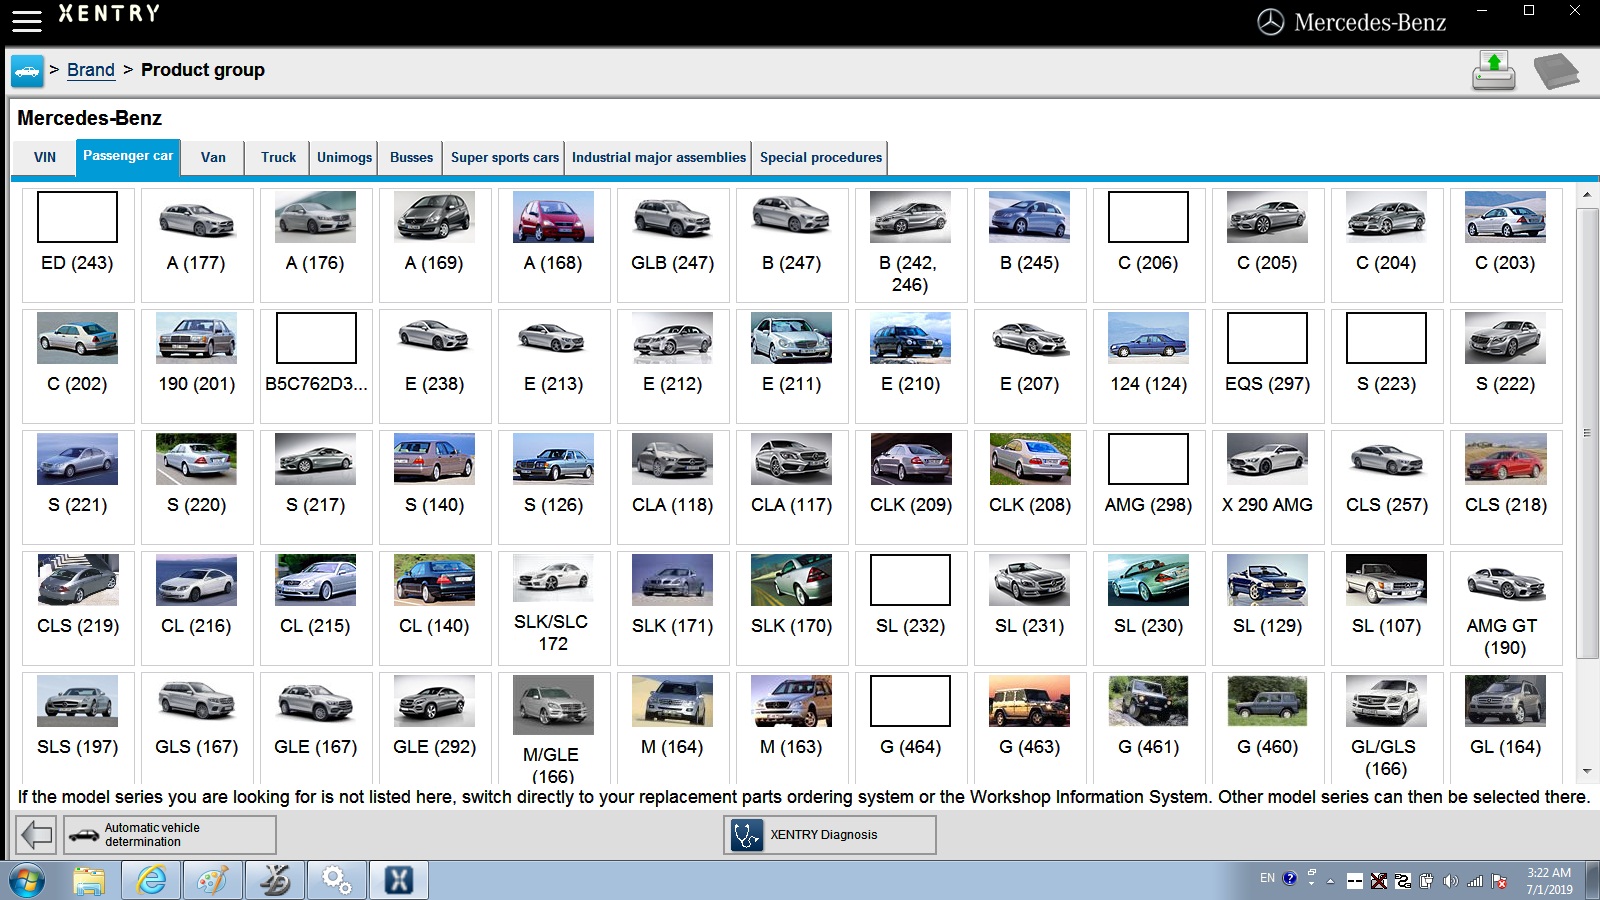This screenshot has height=900, width=1600.
Task: Select G (463) model tile
Action: coord(1030,727)
